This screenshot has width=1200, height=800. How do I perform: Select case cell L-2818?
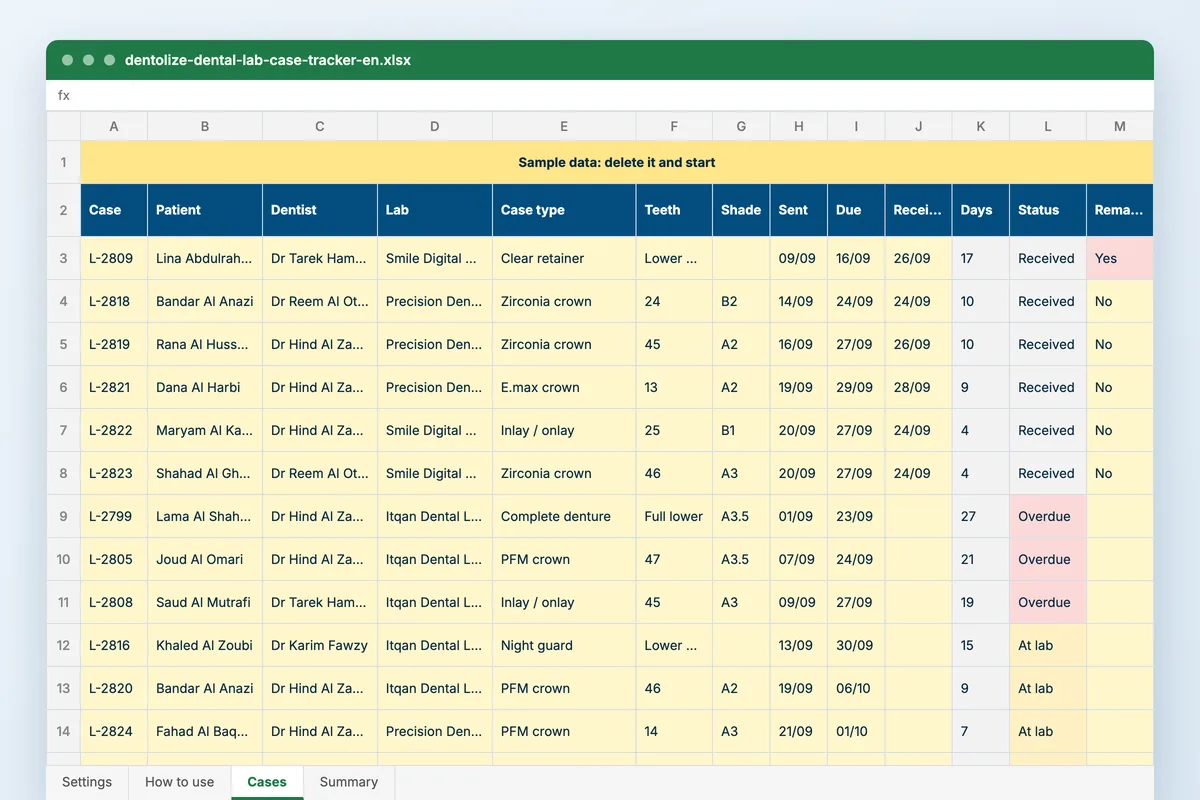(x=114, y=301)
